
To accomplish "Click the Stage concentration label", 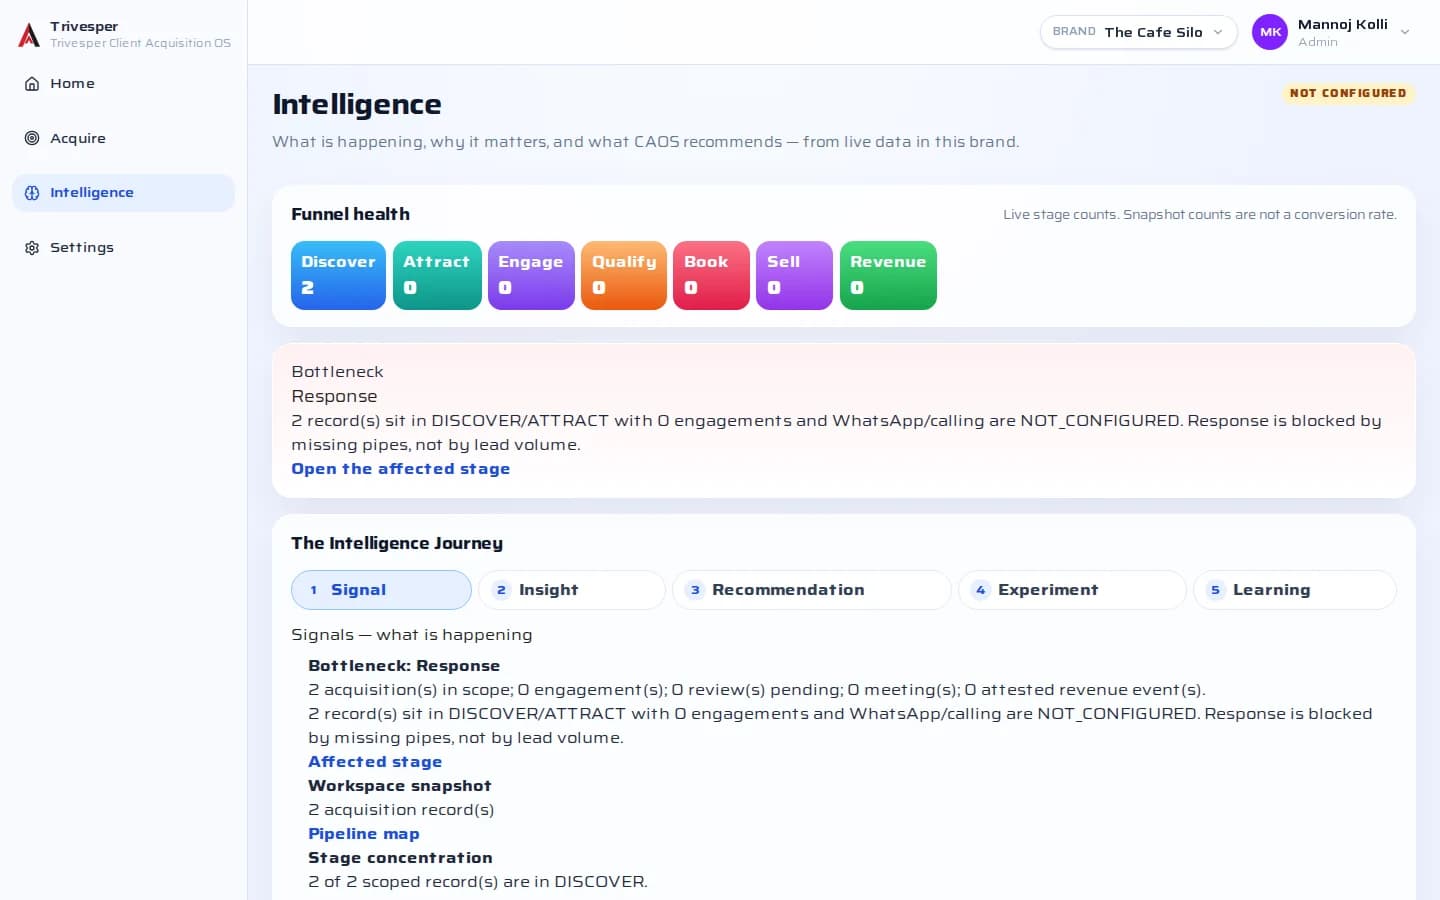I will pyautogui.click(x=400, y=858).
